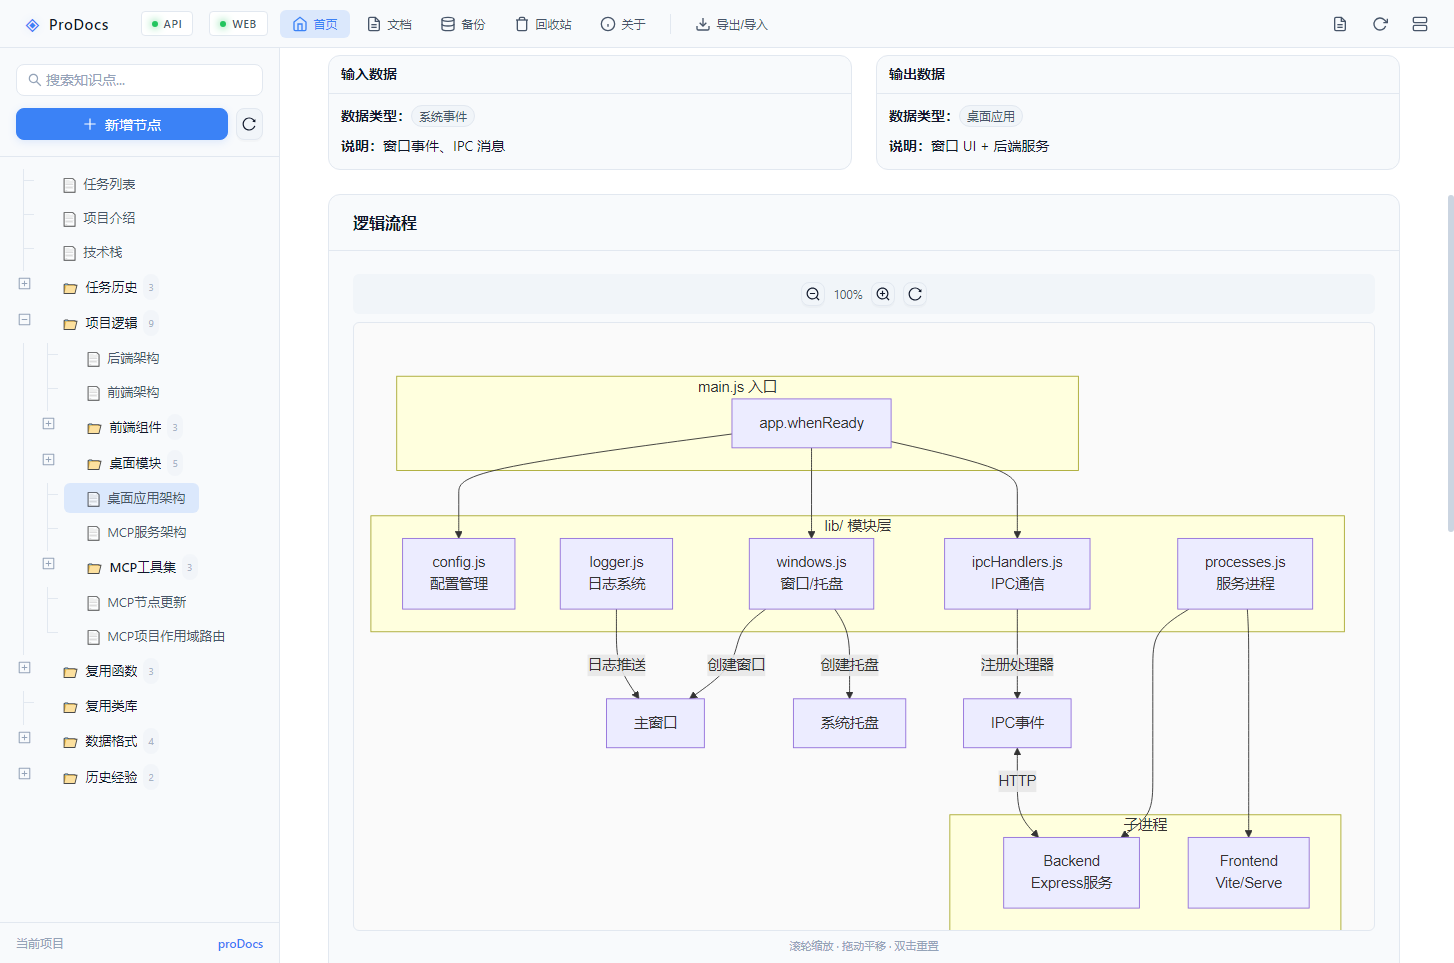Expand the 任务历史 folder
This screenshot has width=1454, height=963.
tap(23, 283)
